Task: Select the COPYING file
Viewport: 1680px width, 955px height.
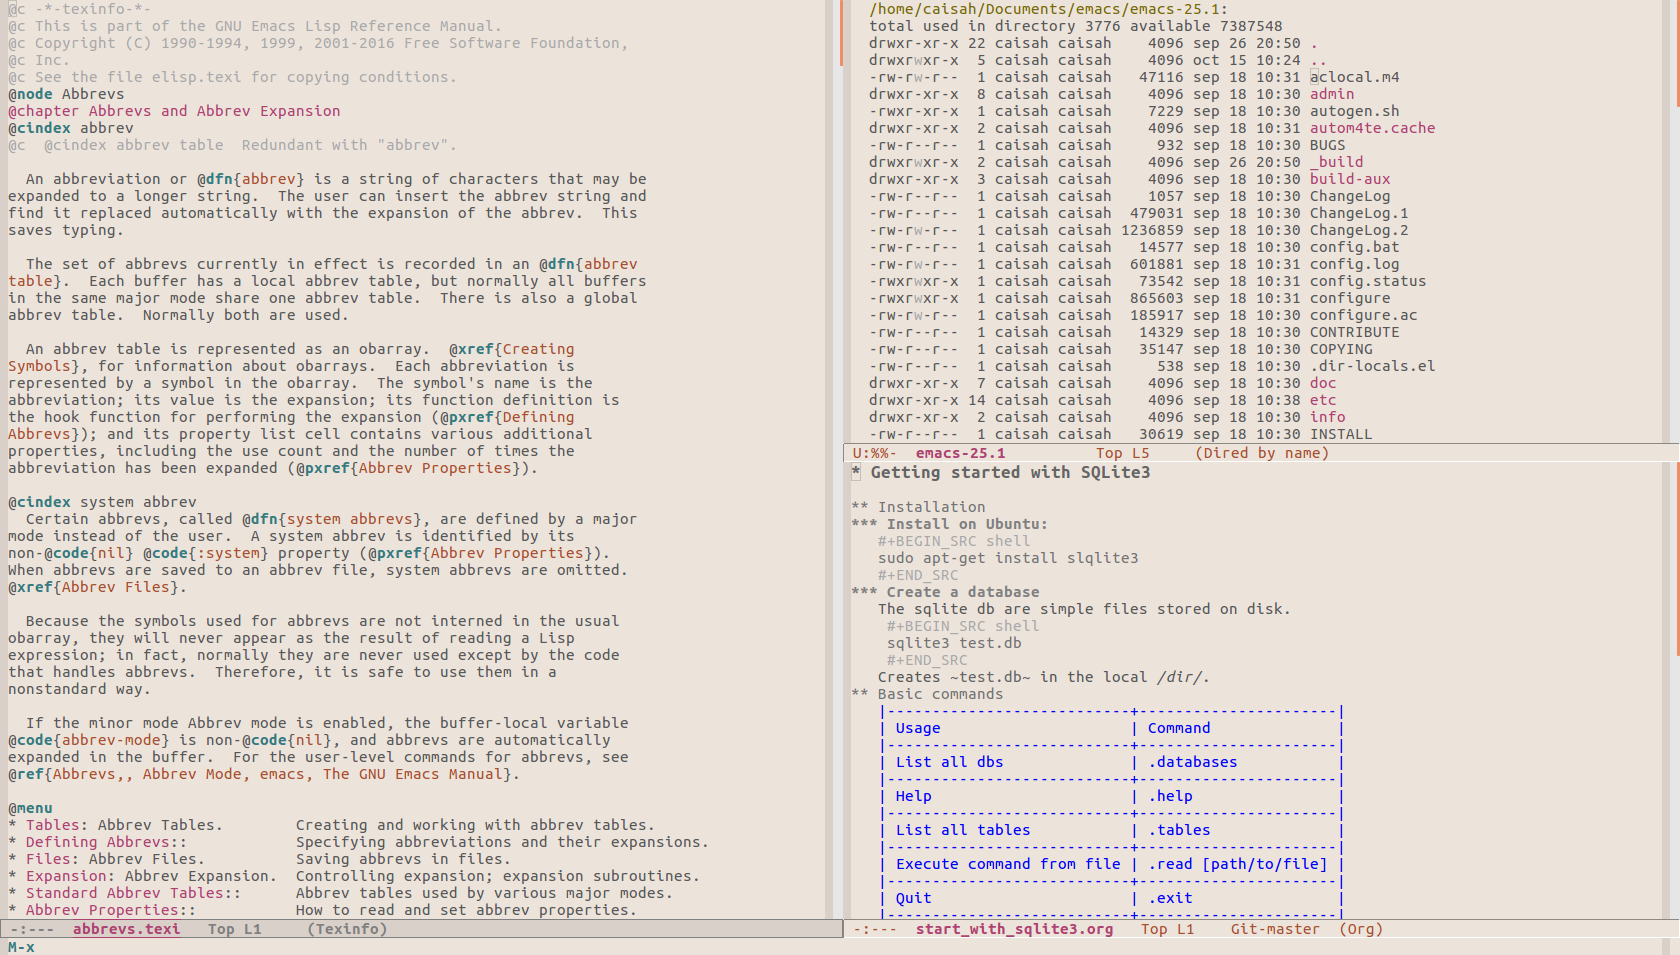Action: 1341,349
